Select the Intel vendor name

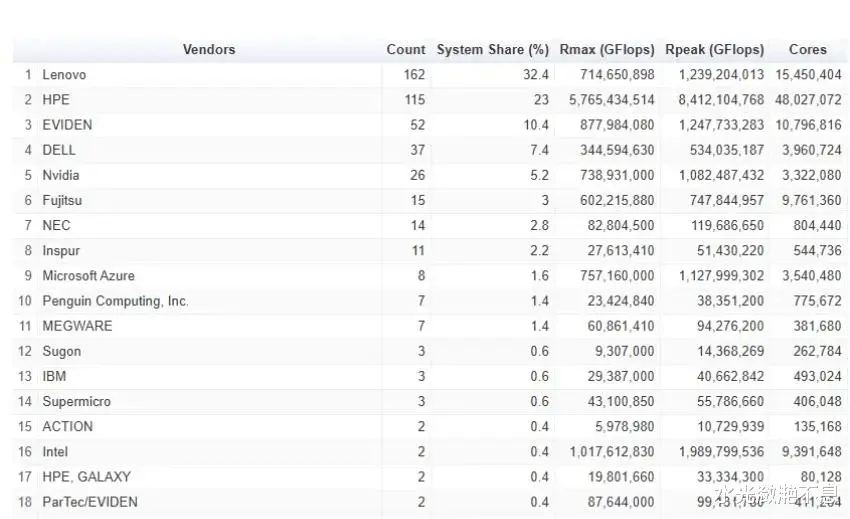pyautogui.click(x=55, y=452)
